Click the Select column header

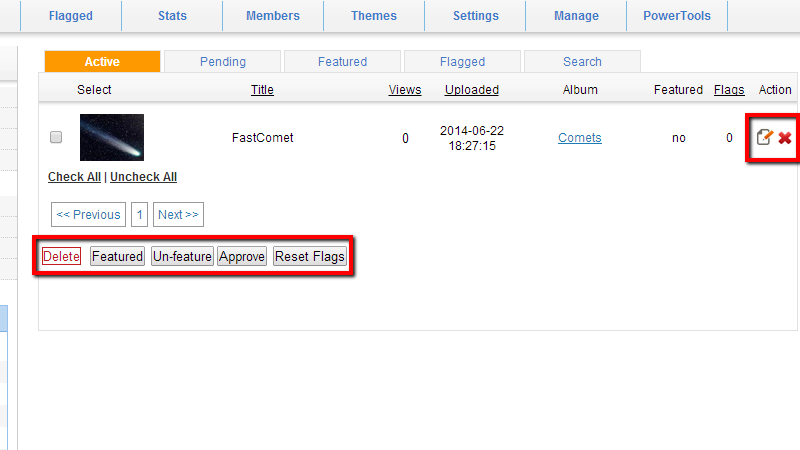point(94,90)
